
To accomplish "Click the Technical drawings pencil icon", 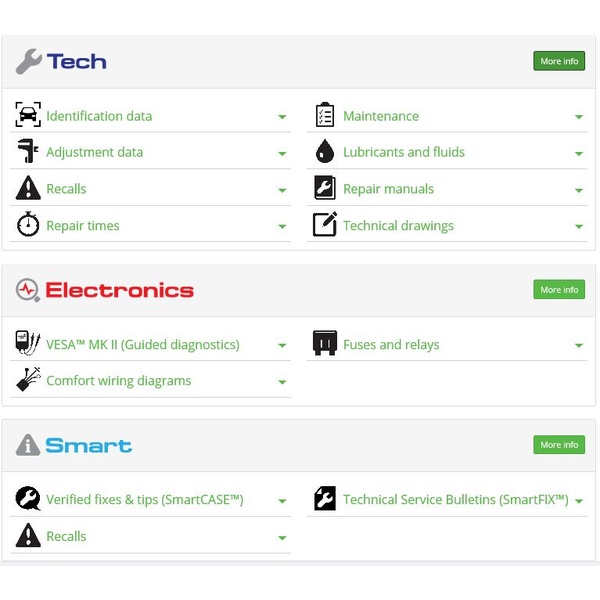I will point(325,224).
